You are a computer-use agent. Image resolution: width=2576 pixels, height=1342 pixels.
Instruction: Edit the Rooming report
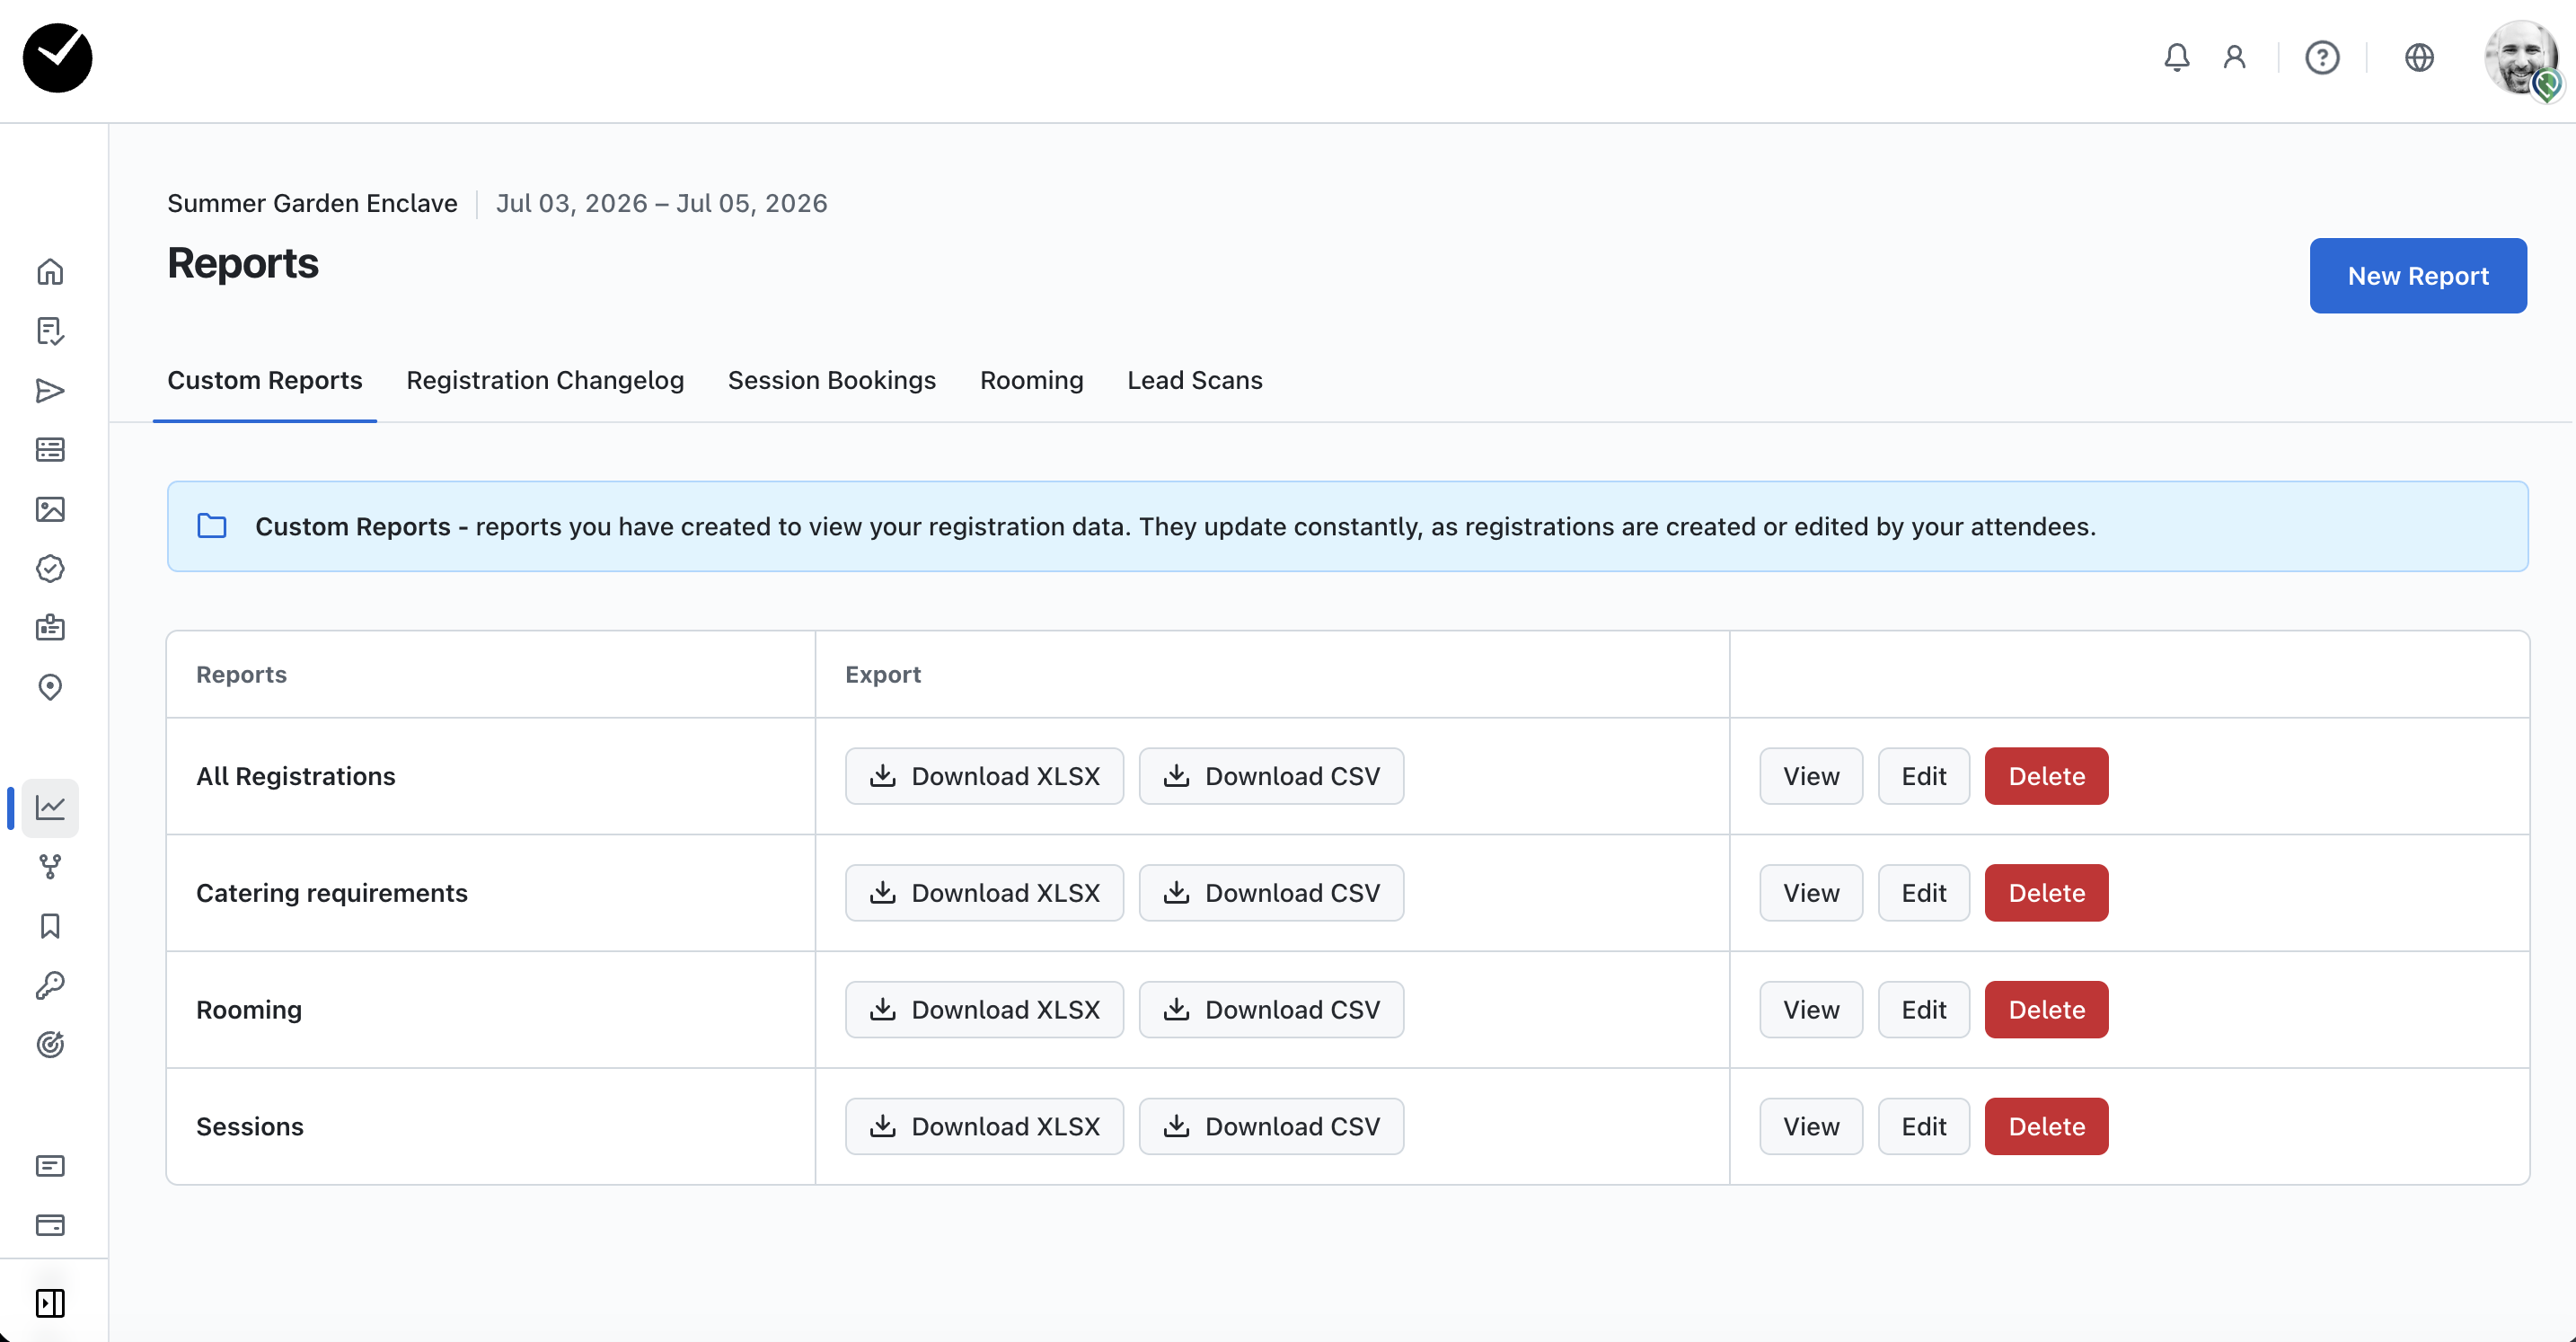pos(1923,1010)
